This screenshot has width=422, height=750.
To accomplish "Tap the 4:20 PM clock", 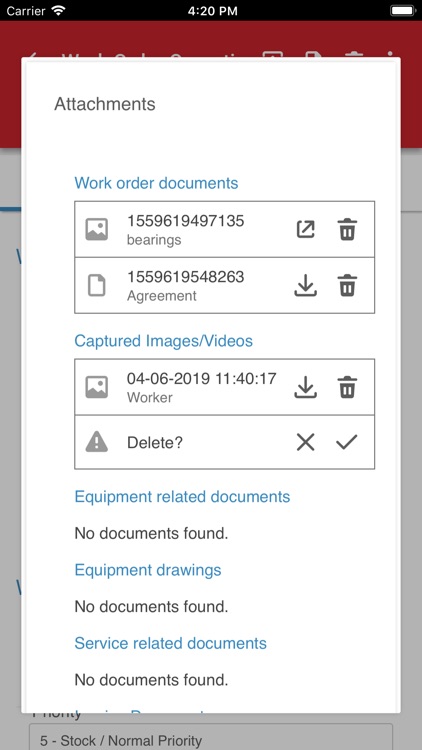I will point(212,11).
